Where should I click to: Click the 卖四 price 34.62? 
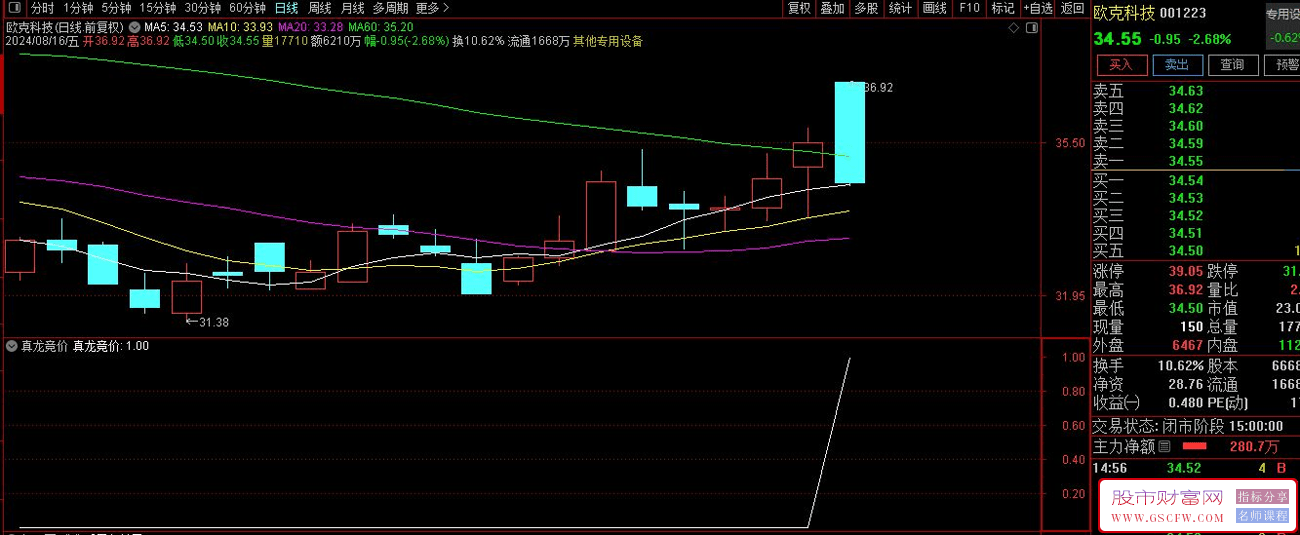(x=1185, y=108)
